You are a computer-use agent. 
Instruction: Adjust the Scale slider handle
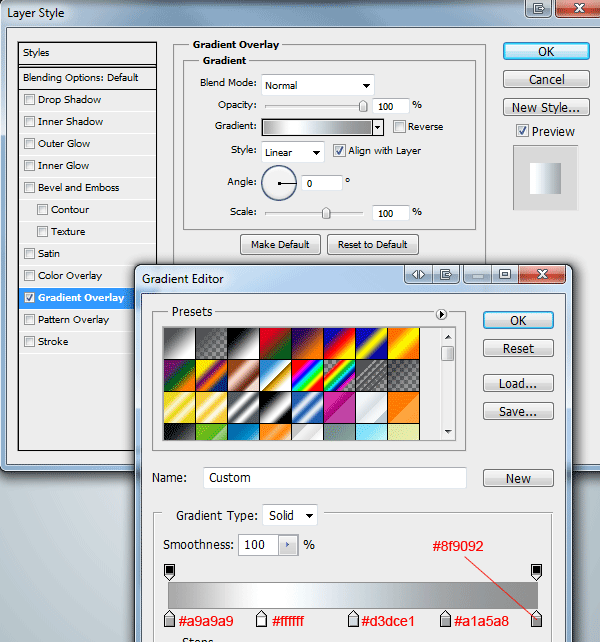coord(326,213)
